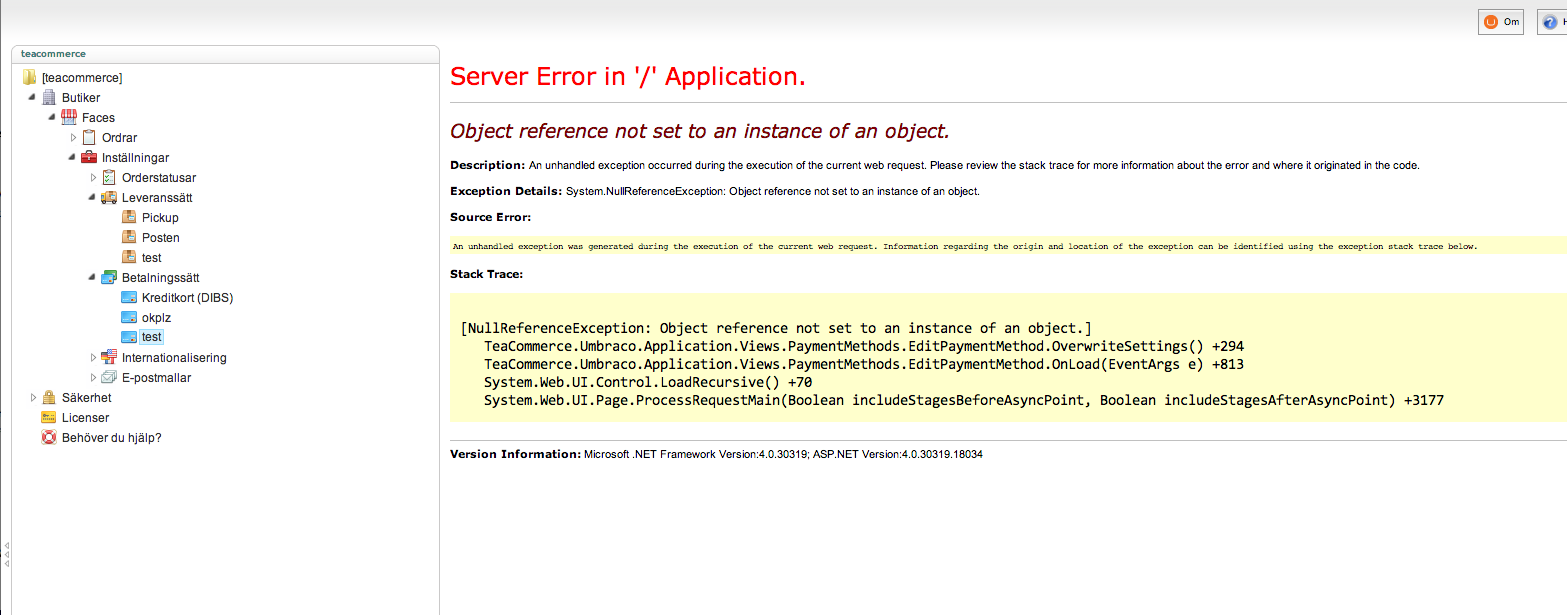The height and width of the screenshot is (615, 1567).
Task: Click the lifebuoy icon for Behöver du hjälp?
Action: click(49, 437)
